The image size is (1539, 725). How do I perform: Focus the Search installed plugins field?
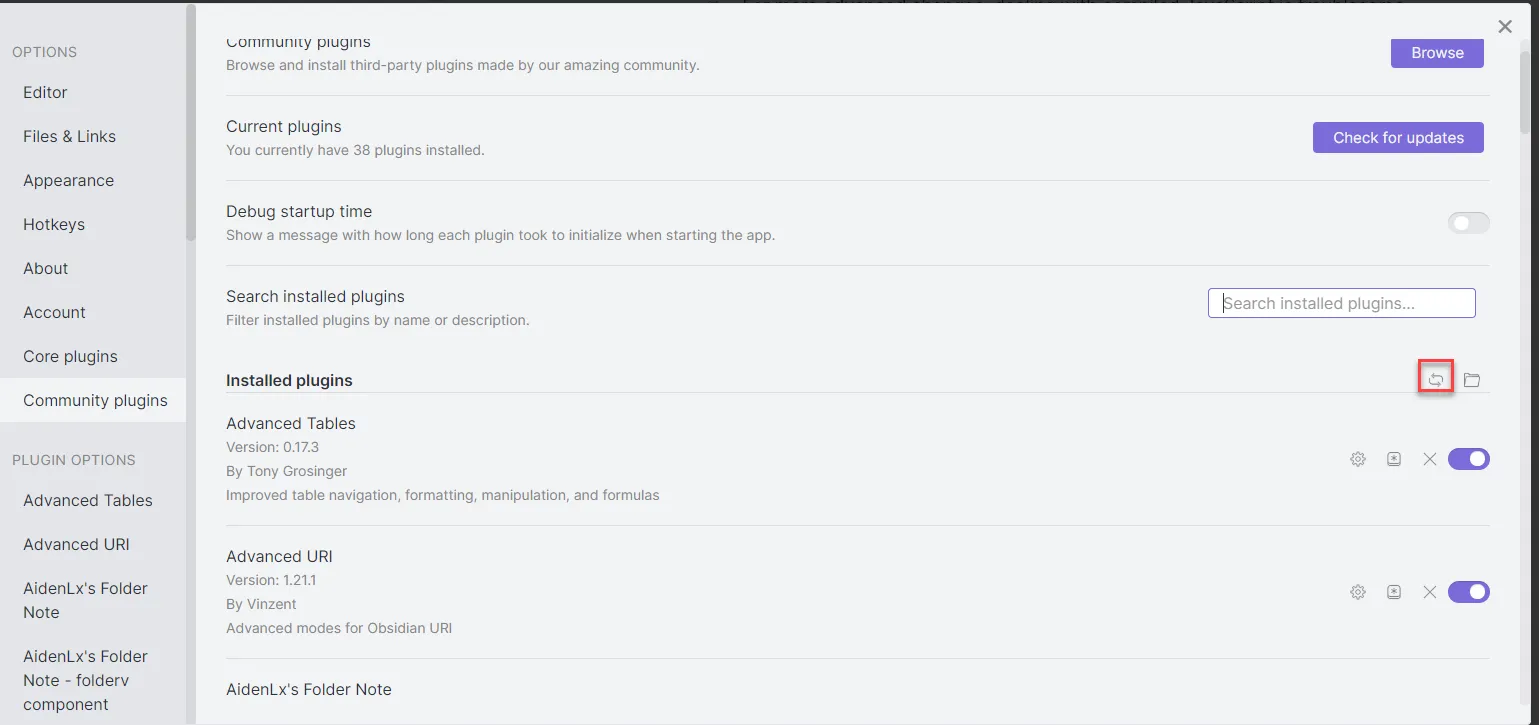pyautogui.click(x=1341, y=303)
